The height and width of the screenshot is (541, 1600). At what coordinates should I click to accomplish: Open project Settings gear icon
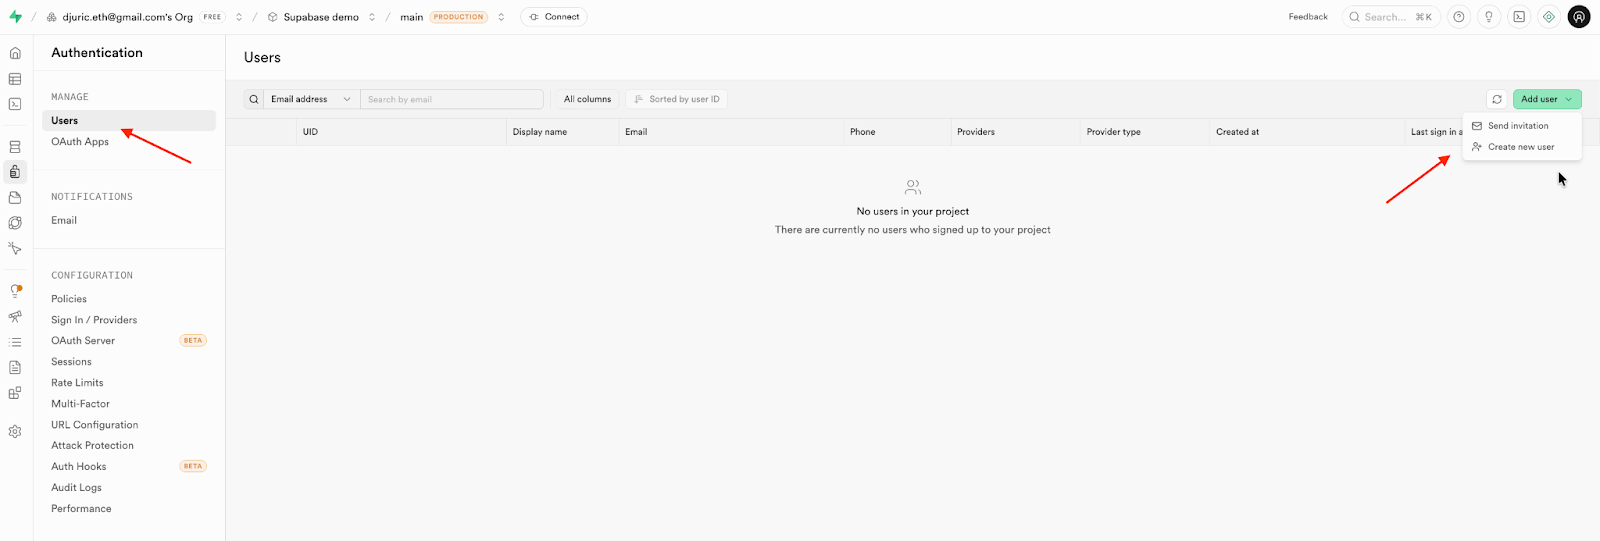coord(15,432)
